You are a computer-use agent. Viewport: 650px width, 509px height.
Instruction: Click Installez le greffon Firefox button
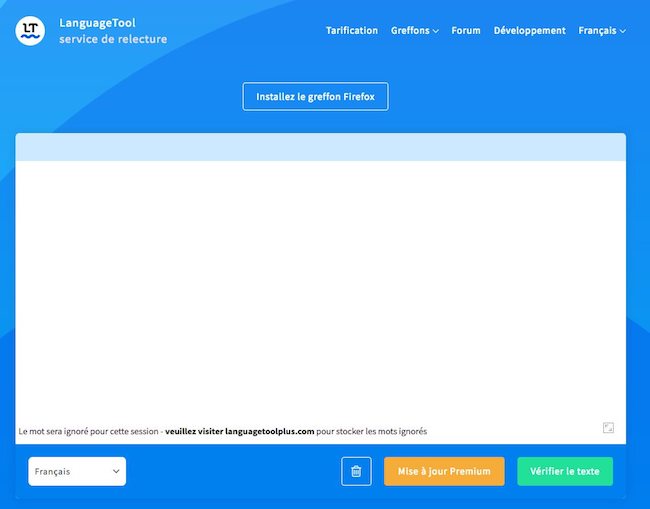[315, 97]
